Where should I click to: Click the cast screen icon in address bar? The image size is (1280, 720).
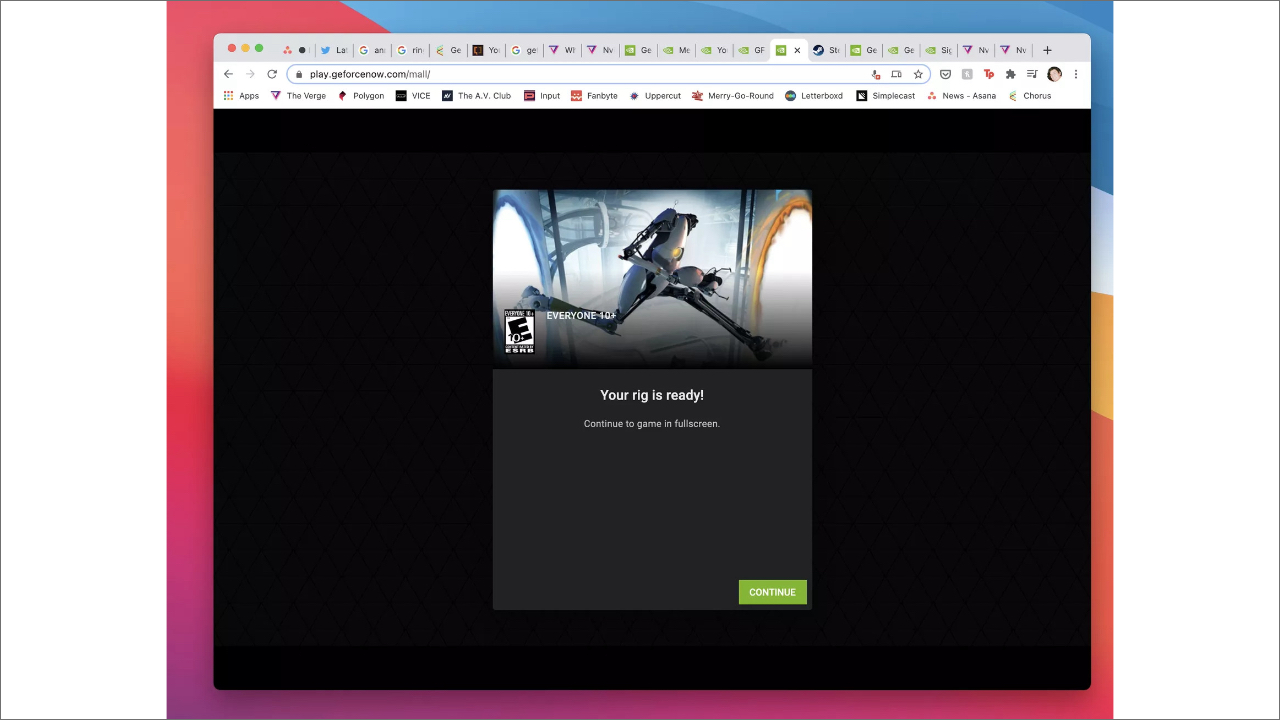(x=896, y=74)
